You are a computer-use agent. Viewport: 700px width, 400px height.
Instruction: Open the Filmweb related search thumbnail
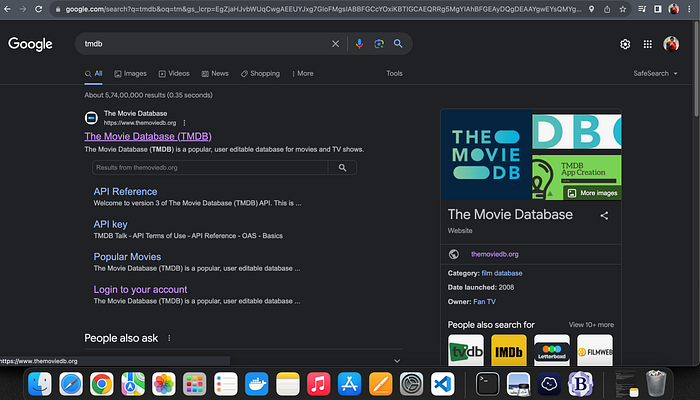pyautogui.click(x=595, y=350)
